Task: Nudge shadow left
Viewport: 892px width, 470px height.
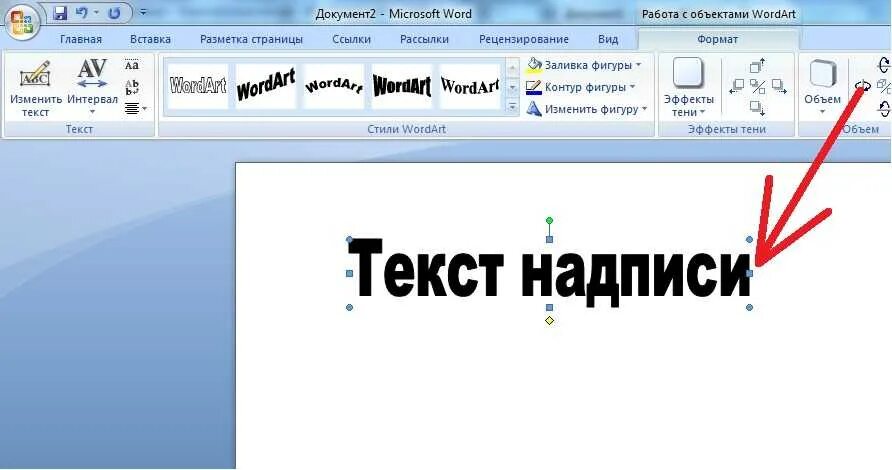Action: (x=737, y=86)
